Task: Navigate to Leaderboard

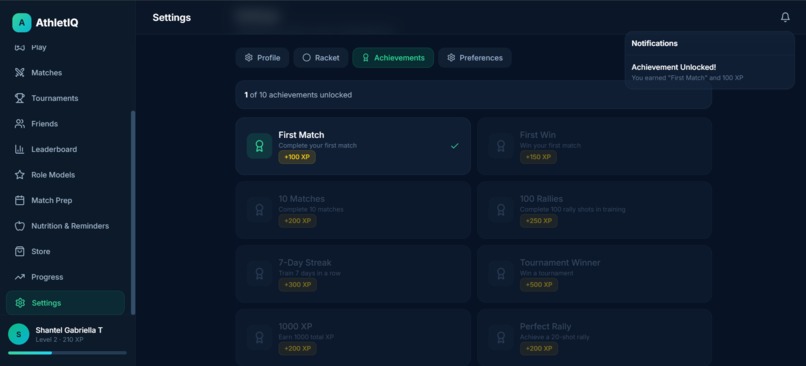Action: tap(65, 150)
